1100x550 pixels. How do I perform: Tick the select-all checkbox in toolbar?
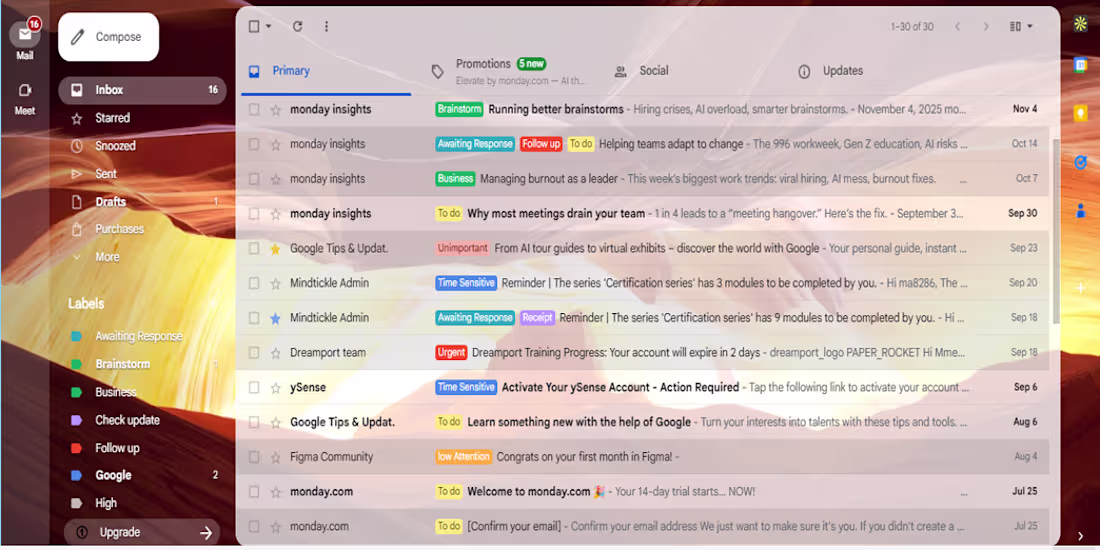point(254,26)
